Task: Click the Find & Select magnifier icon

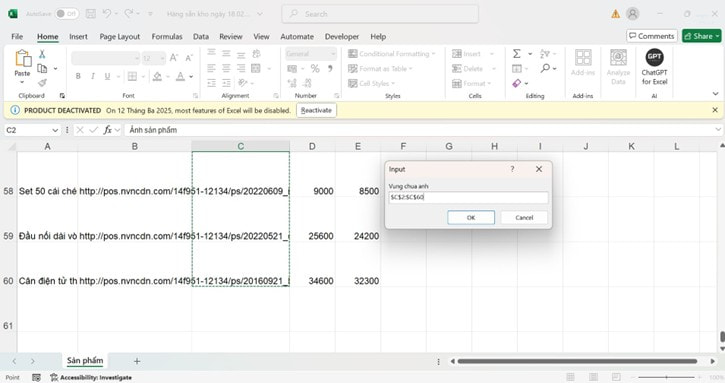Action: tap(546, 68)
